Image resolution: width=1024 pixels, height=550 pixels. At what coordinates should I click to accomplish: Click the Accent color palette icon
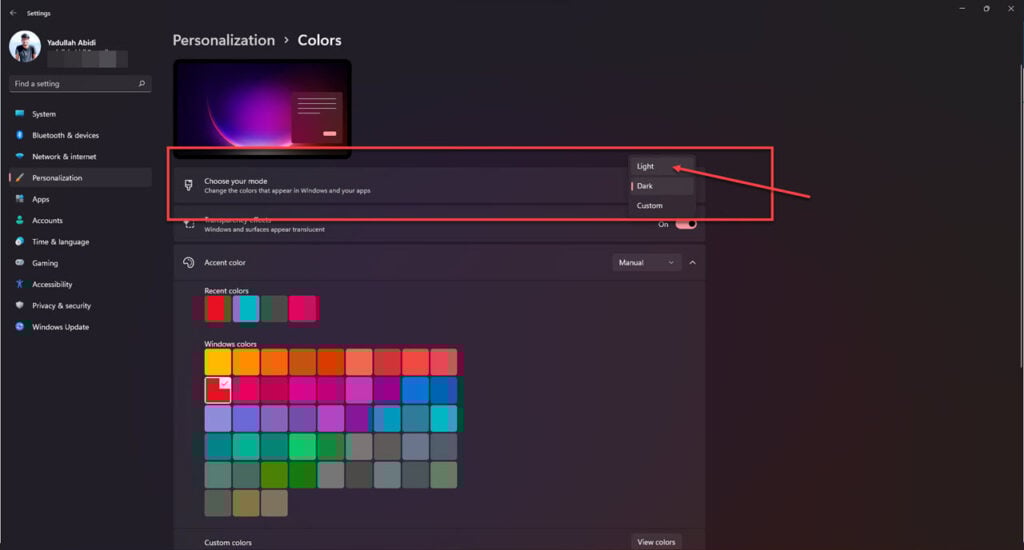[x=188, y=263]
